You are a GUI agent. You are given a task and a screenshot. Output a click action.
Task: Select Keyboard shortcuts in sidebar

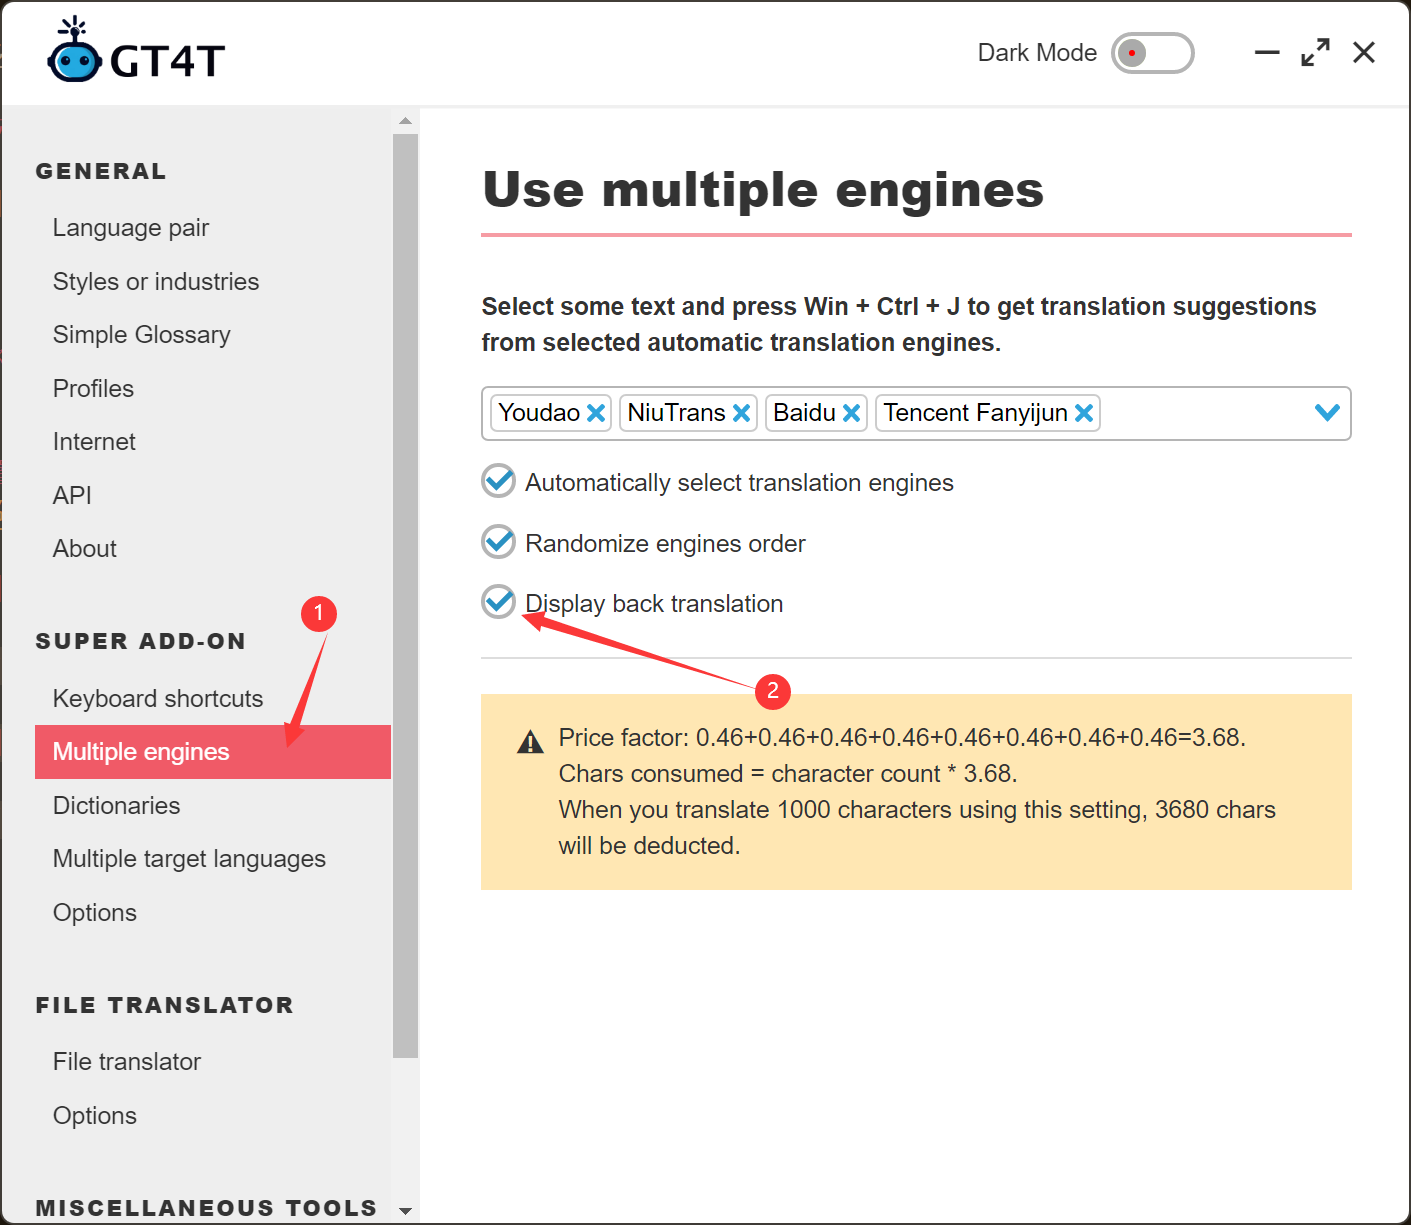tap(157, 698)
